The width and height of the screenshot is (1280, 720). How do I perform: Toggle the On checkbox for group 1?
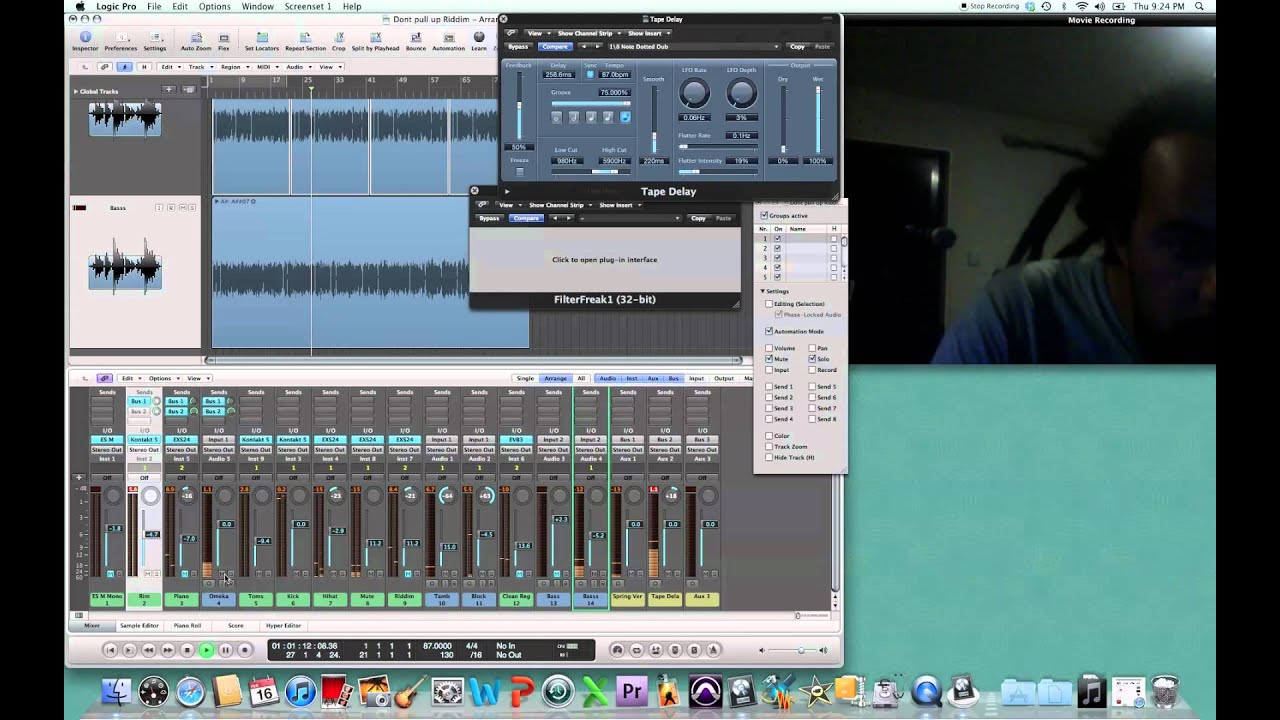pos(777,239)
